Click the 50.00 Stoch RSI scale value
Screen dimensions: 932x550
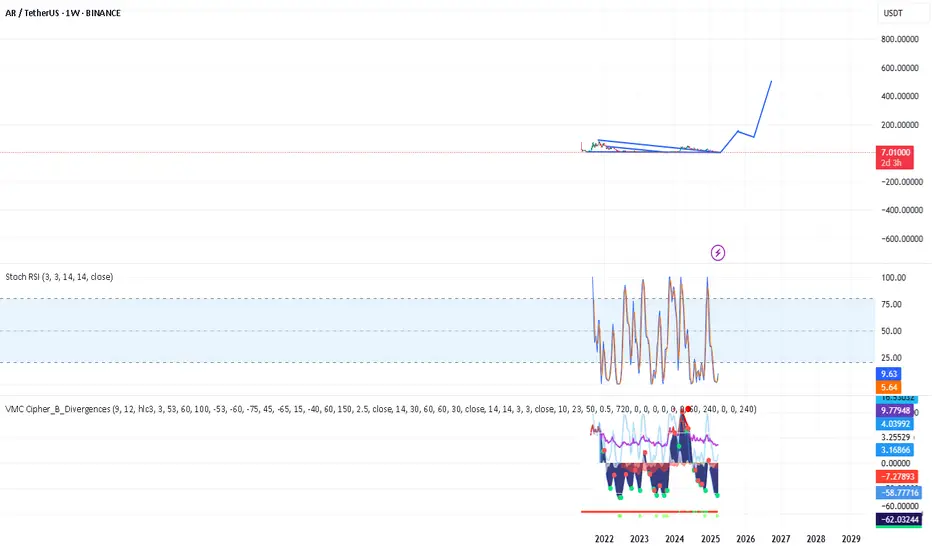pos(892,331)
